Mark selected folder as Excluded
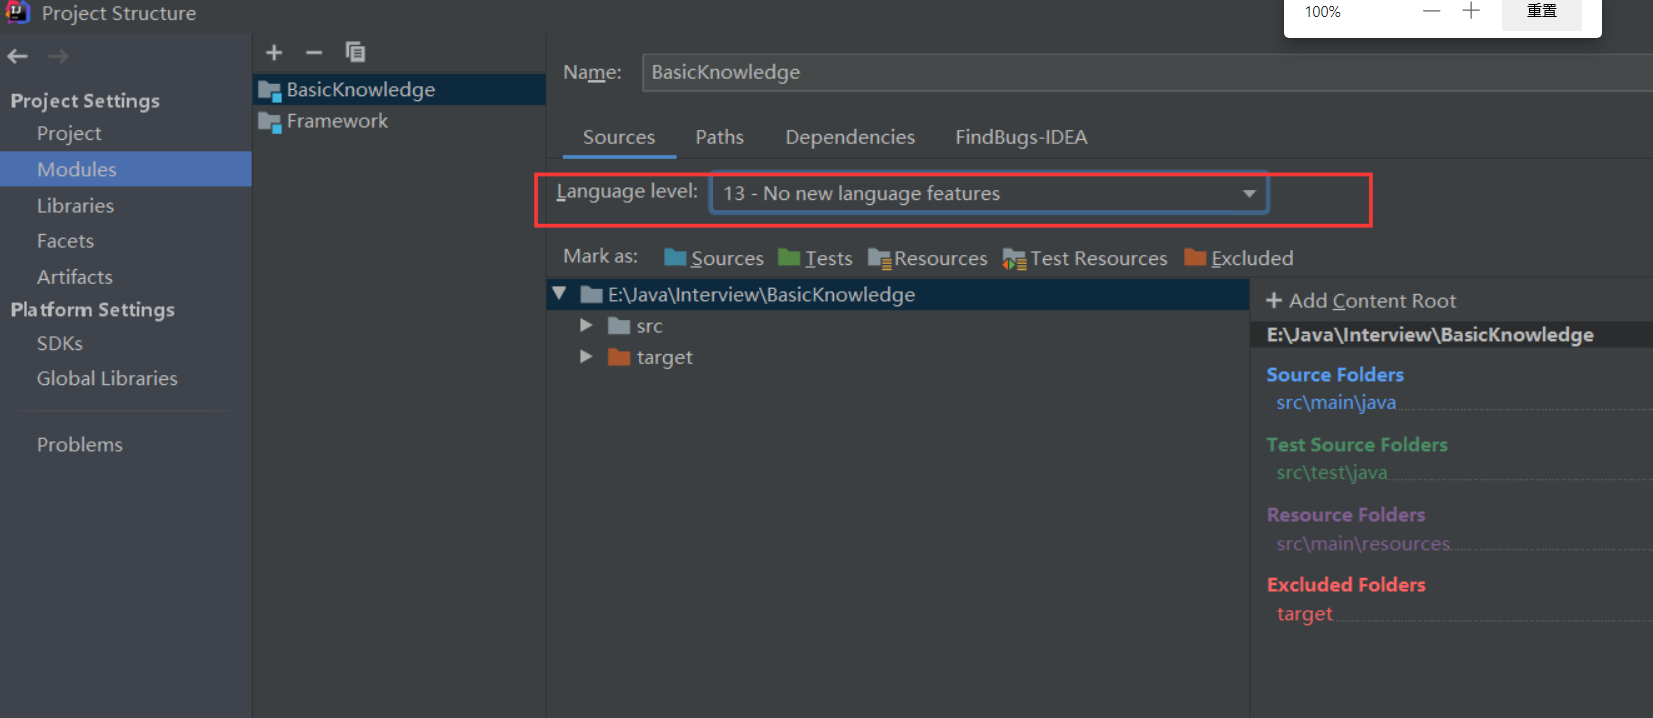1653x718 pixels. pyautogui.click(x=1238, y=258)
